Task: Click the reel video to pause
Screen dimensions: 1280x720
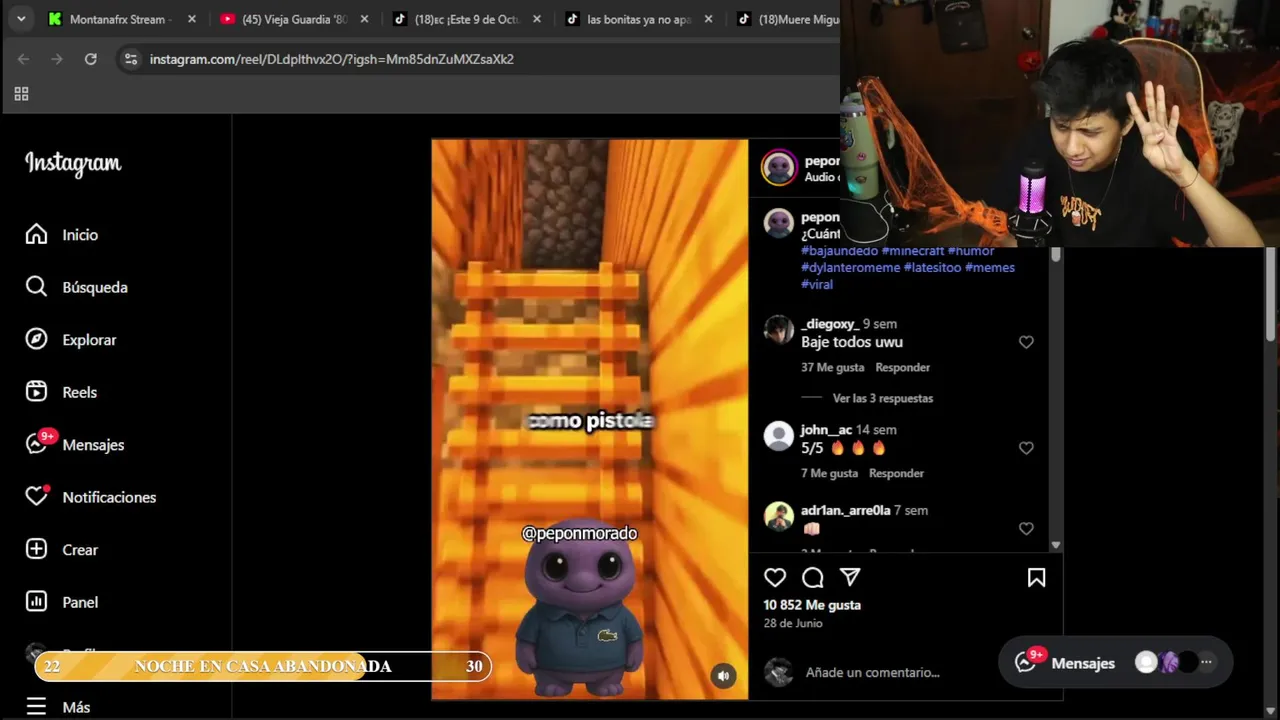Action: click(589, 419)
